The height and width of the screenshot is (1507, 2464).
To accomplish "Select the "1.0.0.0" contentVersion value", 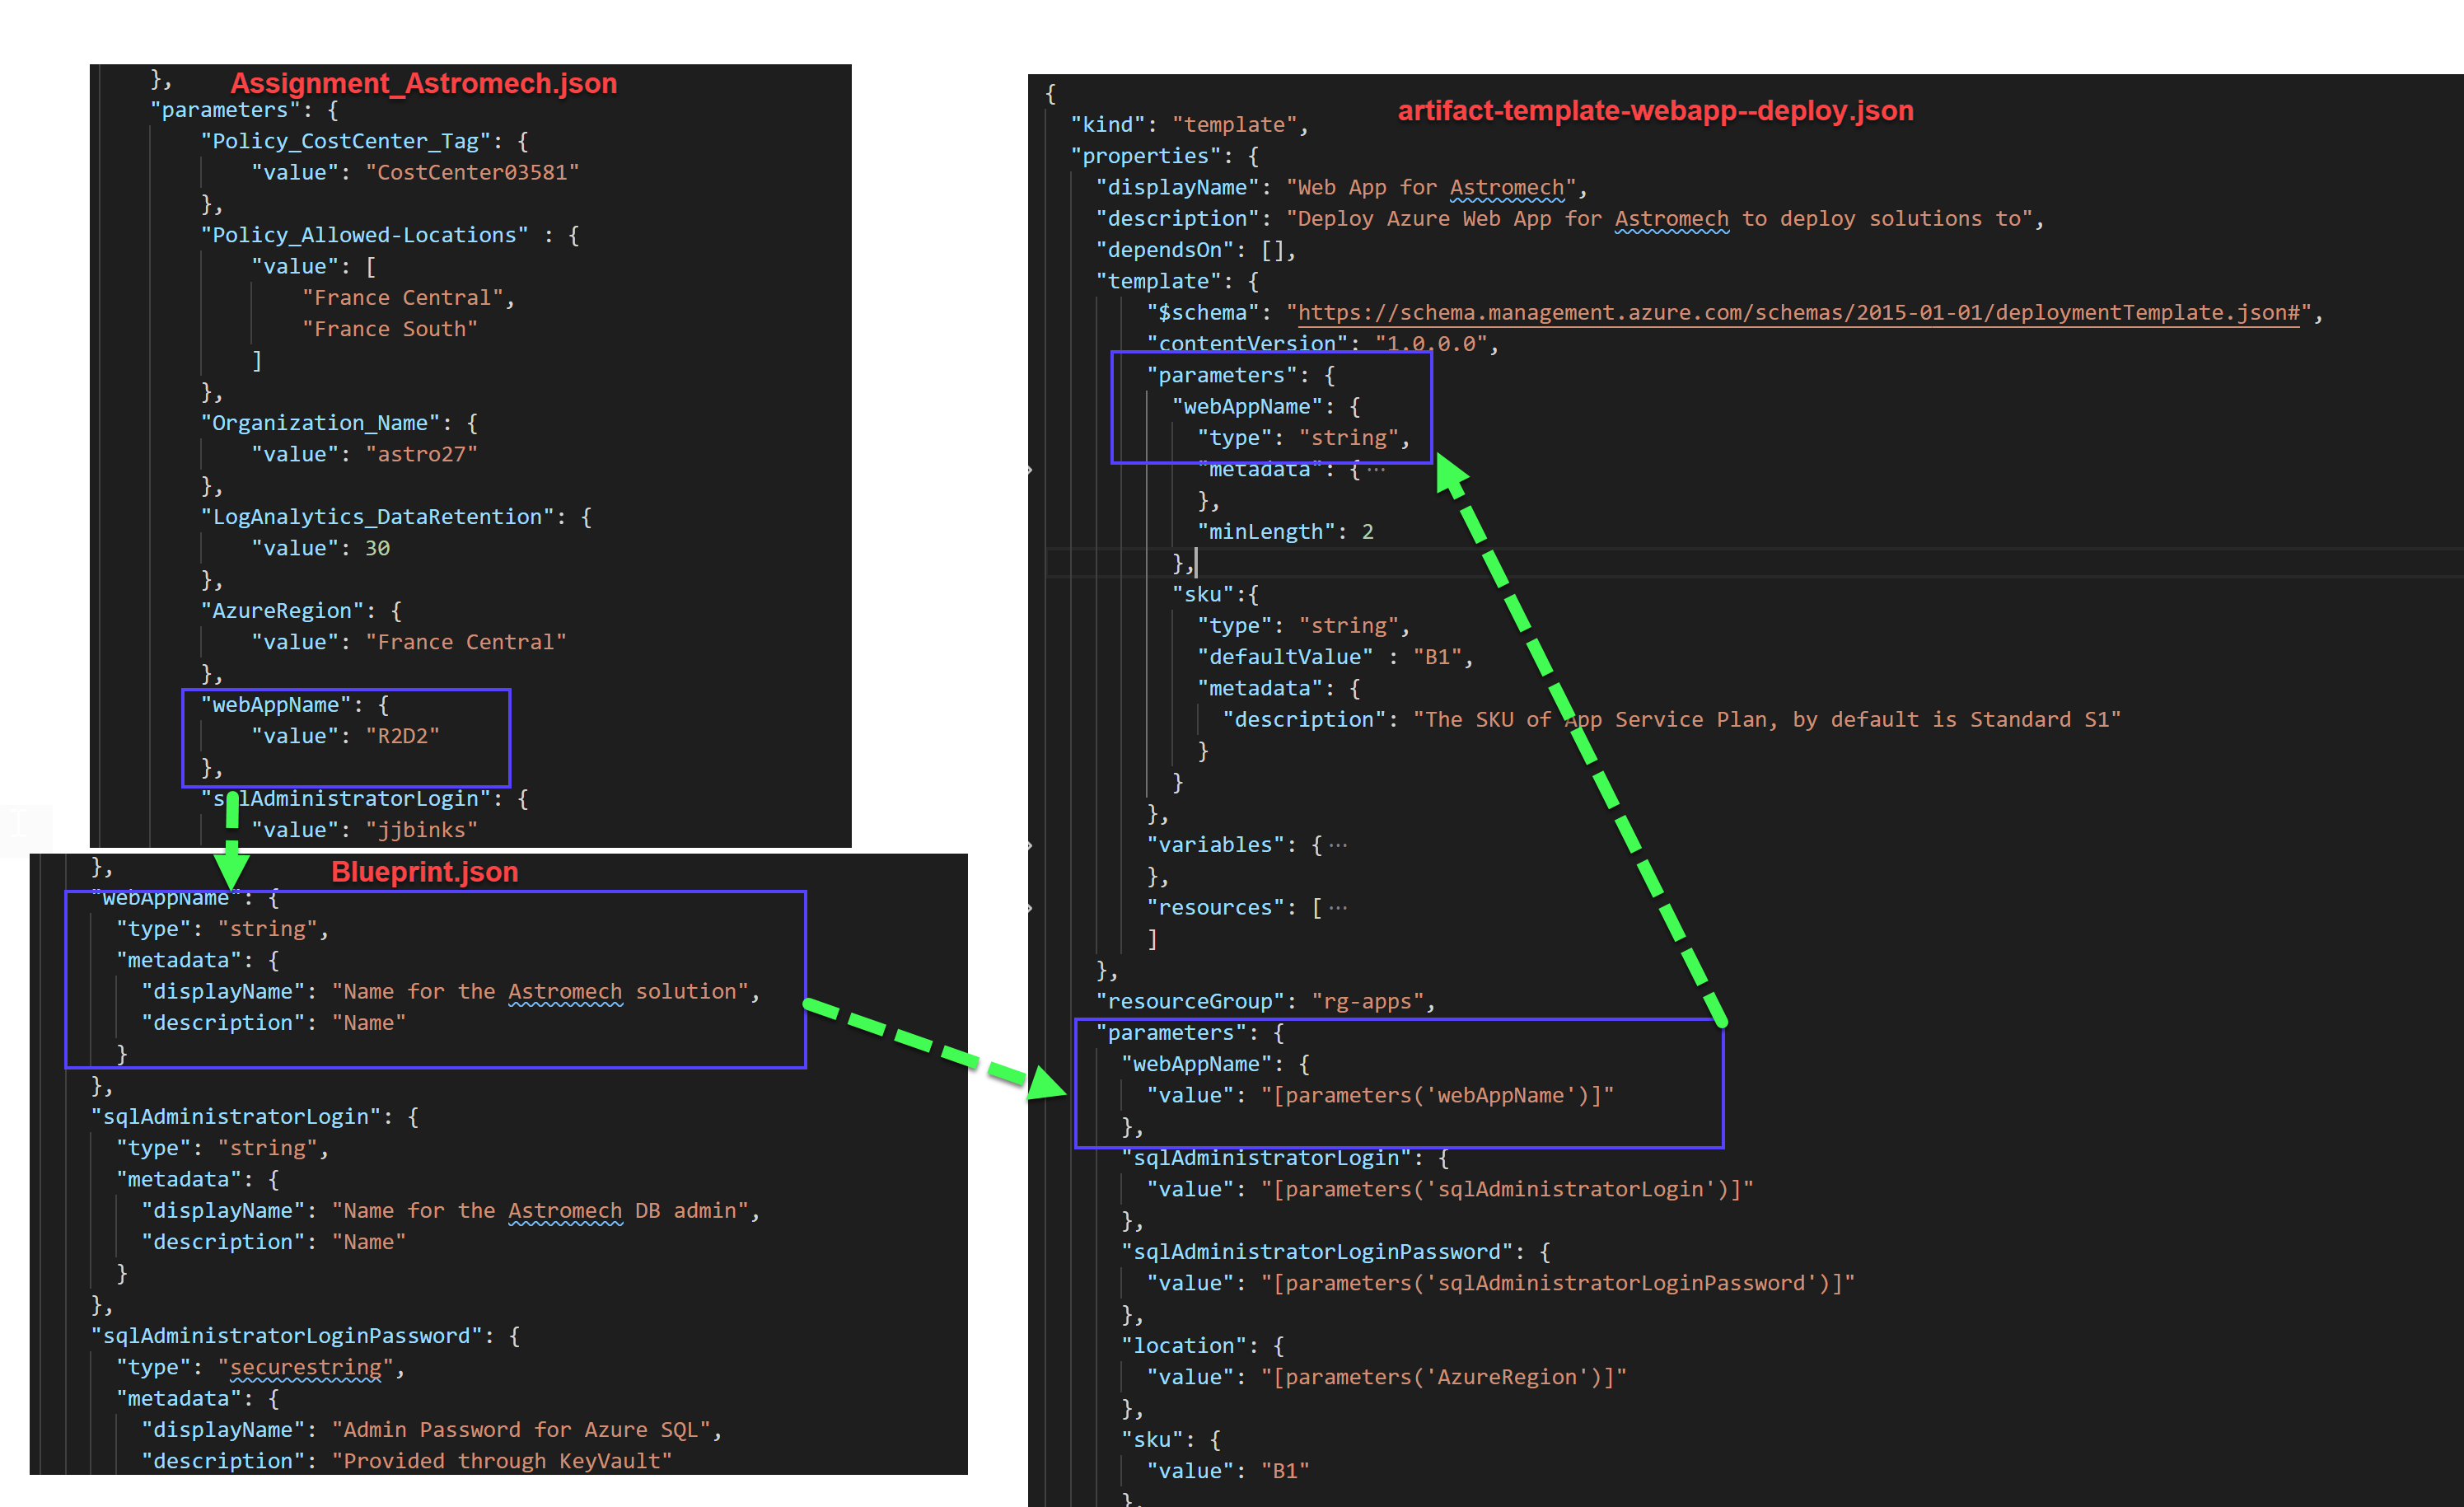I will pos(1431,344).
